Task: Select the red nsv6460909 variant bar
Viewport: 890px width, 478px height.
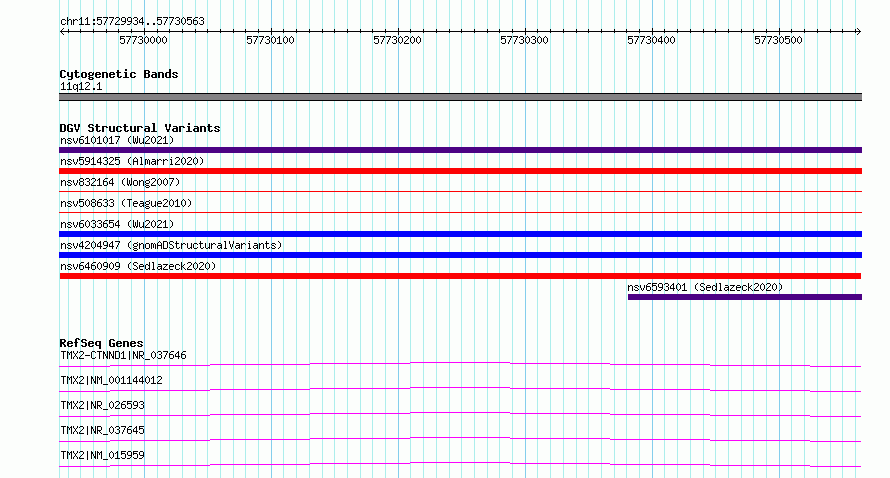Action: [x=460, y=276]
